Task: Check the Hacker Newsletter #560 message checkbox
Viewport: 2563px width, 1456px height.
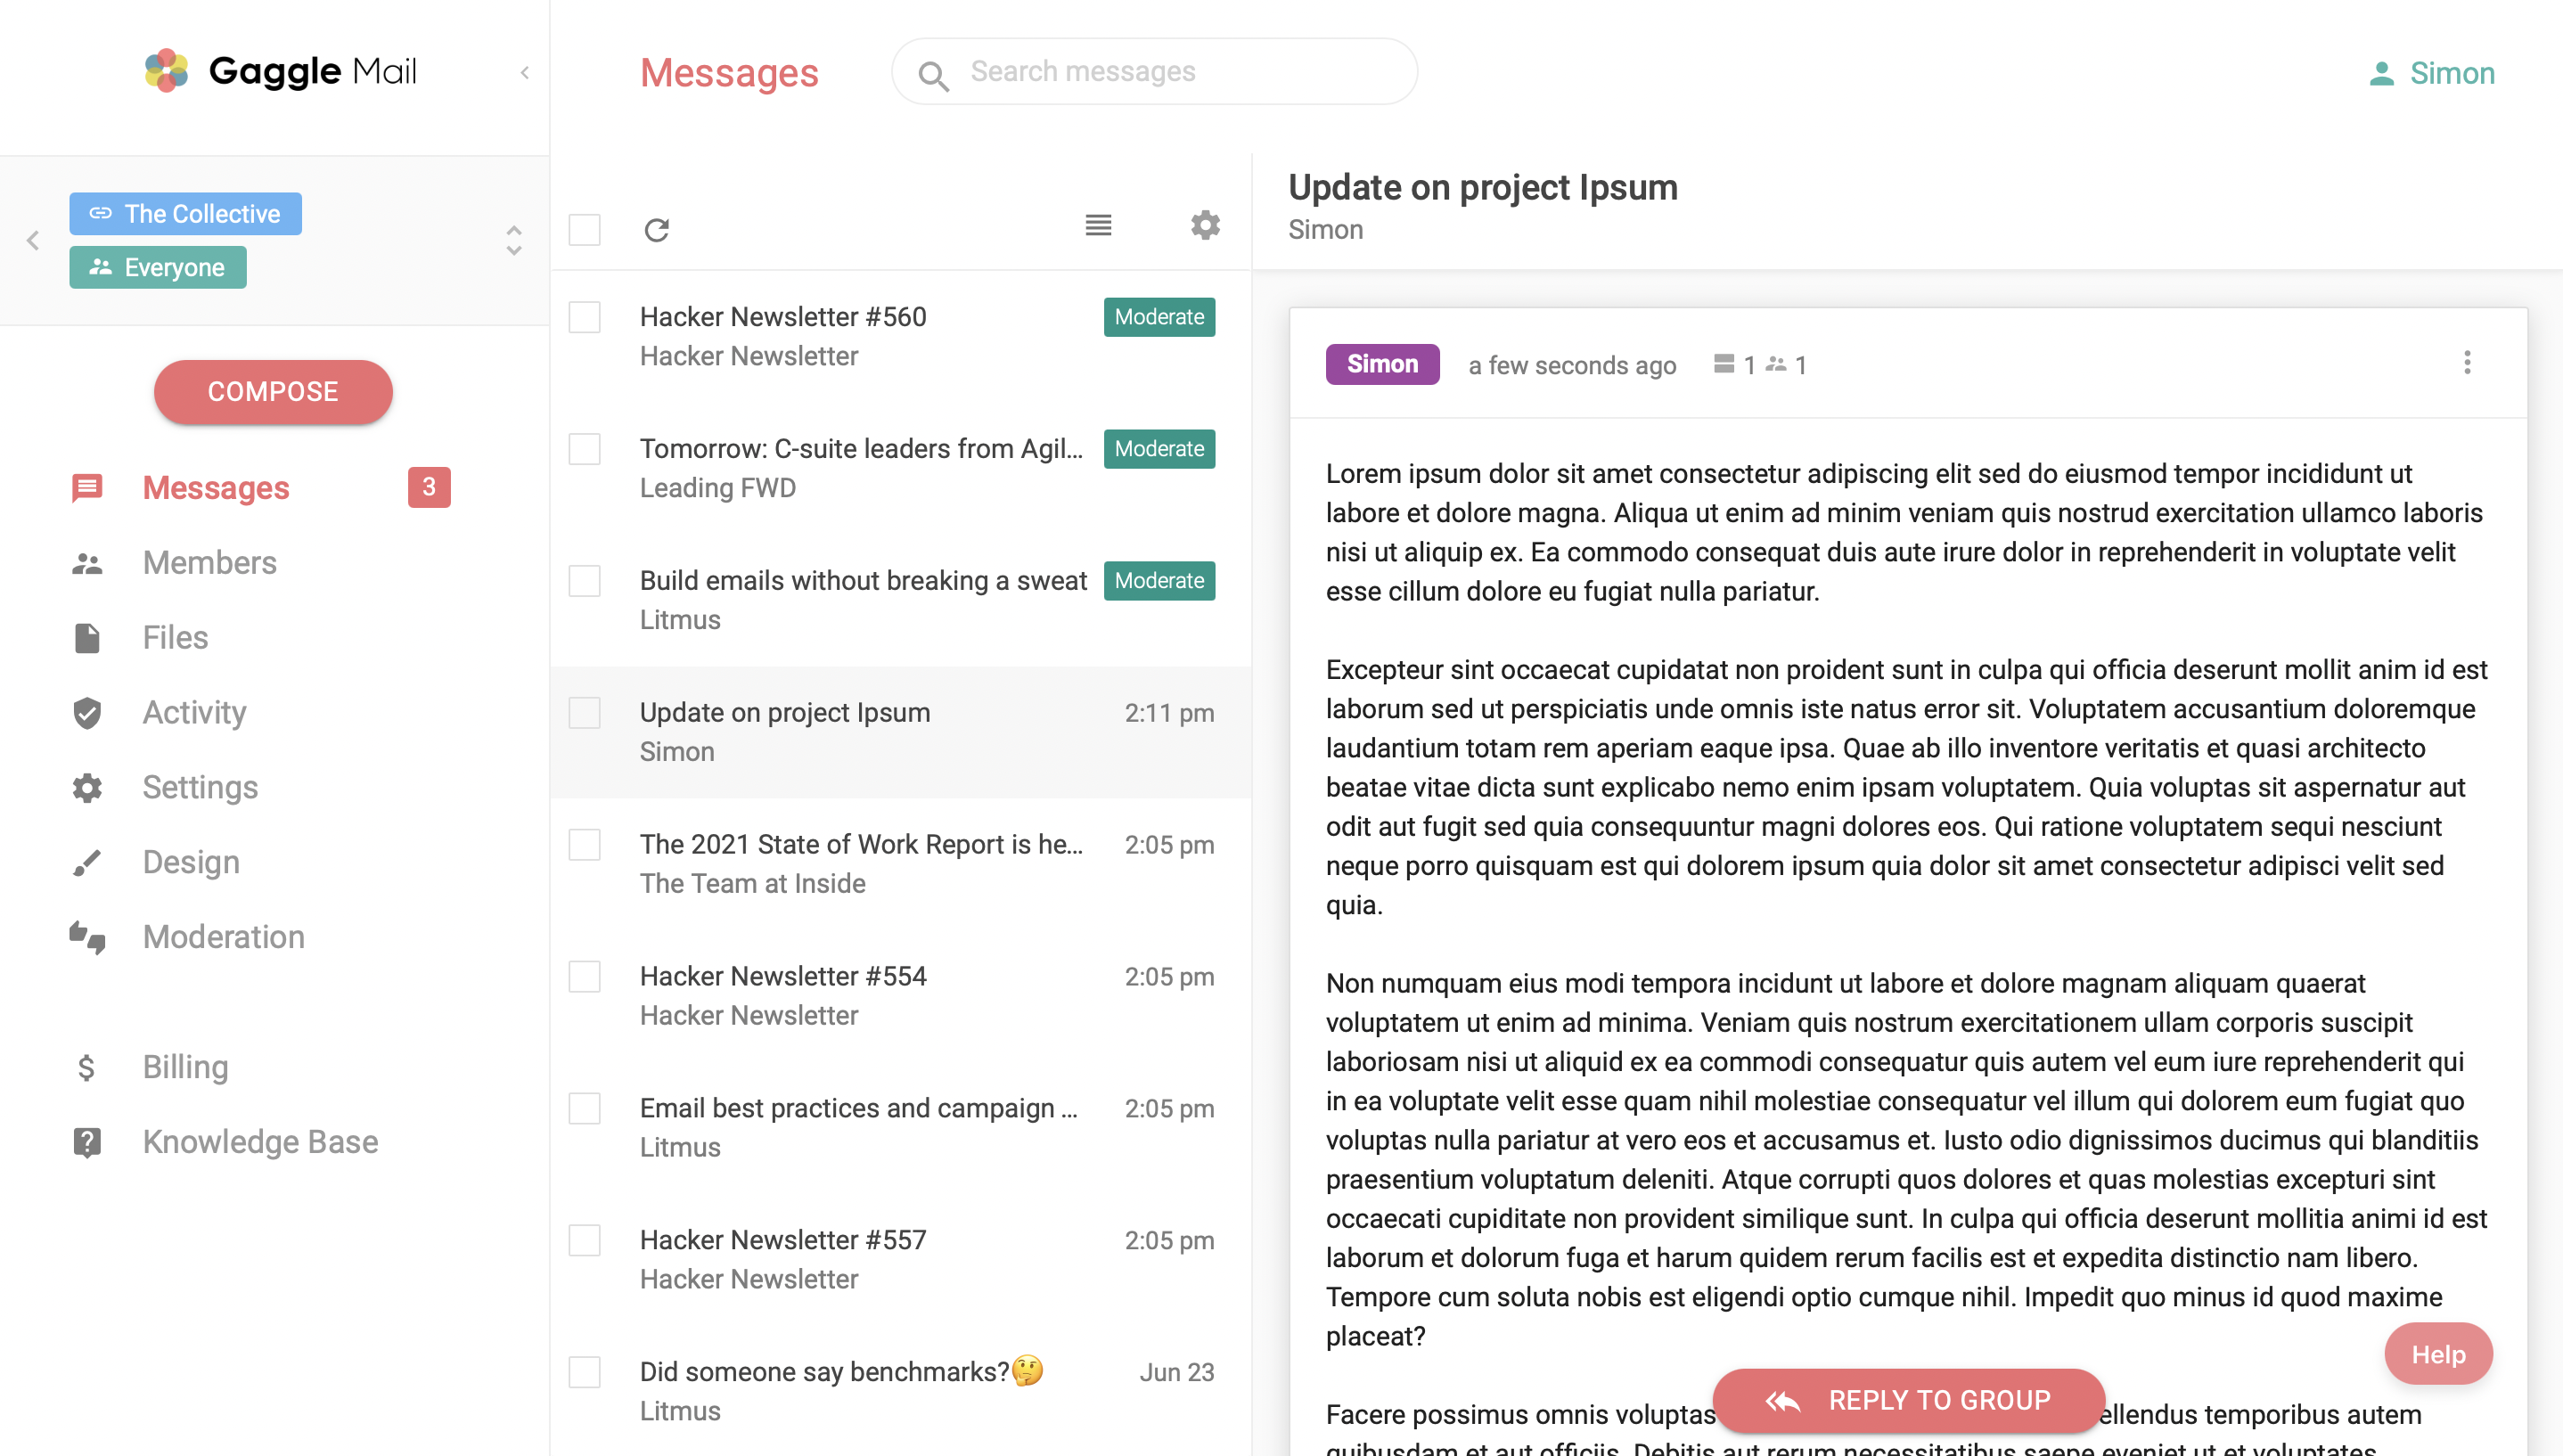Action: (584, 317)
